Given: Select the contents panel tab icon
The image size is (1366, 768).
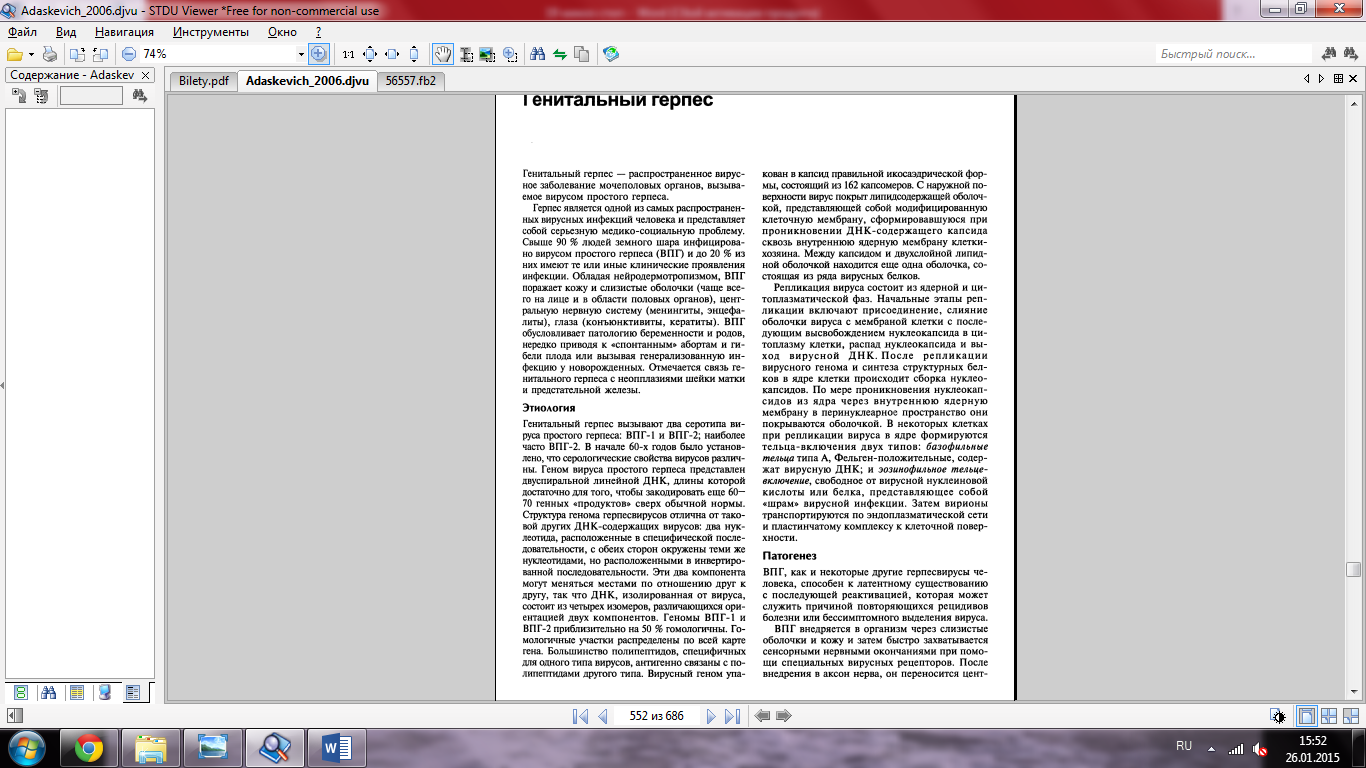Looking at the screenshot, I should [x=134, y=692].
